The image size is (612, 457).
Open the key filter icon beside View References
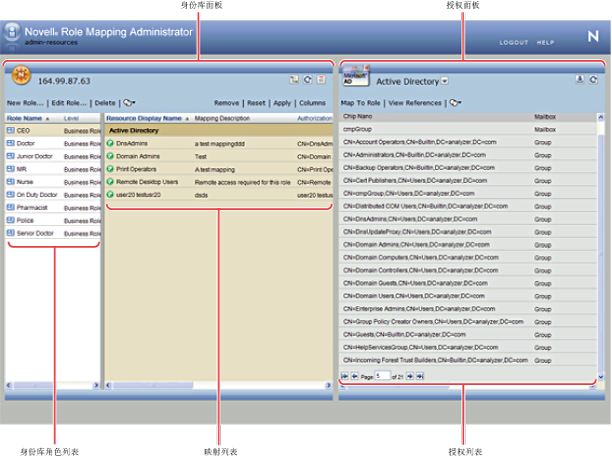[x=455, y=103]
